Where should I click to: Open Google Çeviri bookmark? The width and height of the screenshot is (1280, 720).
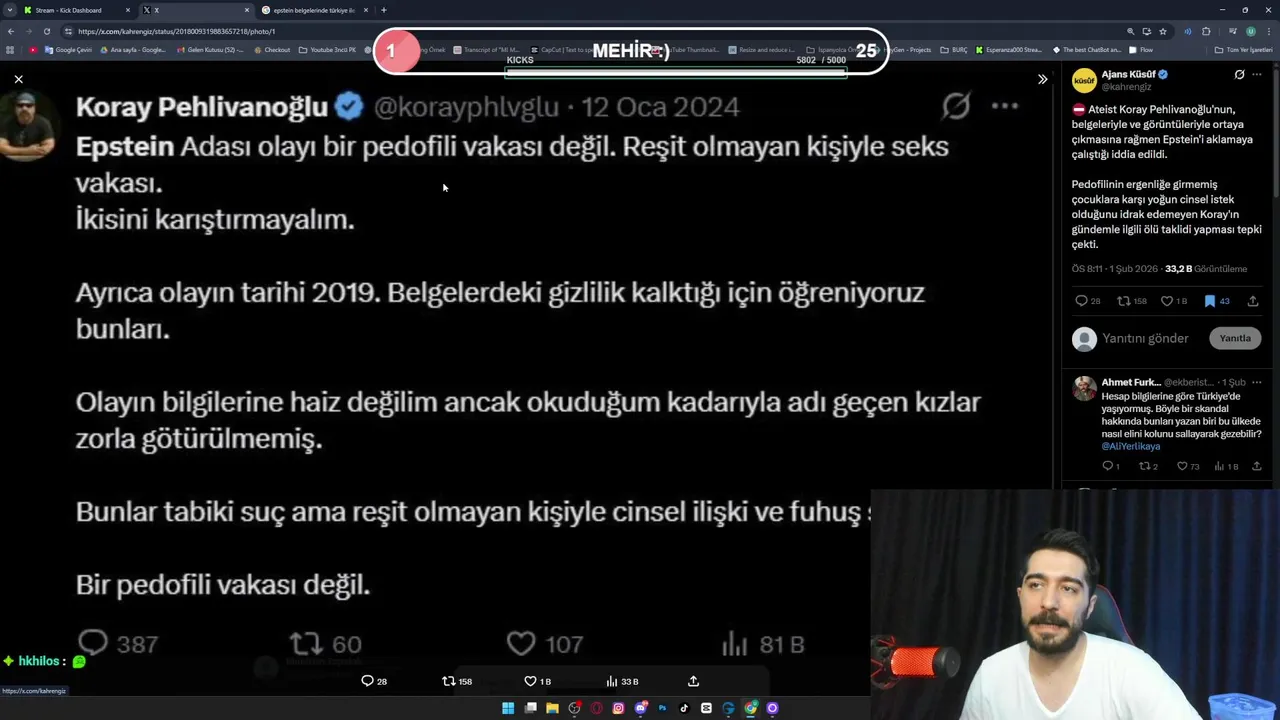(x=68, y=50)
